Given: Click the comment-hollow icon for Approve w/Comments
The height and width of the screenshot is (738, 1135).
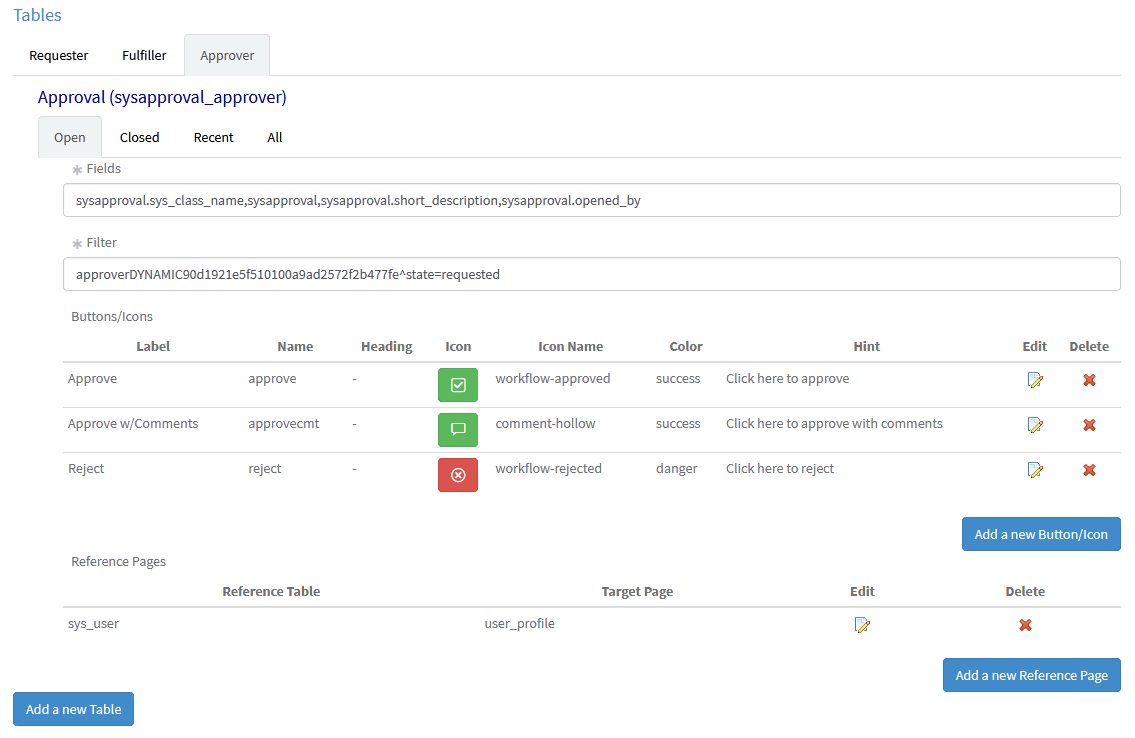Looking at the screenshot, I should 457,429.
